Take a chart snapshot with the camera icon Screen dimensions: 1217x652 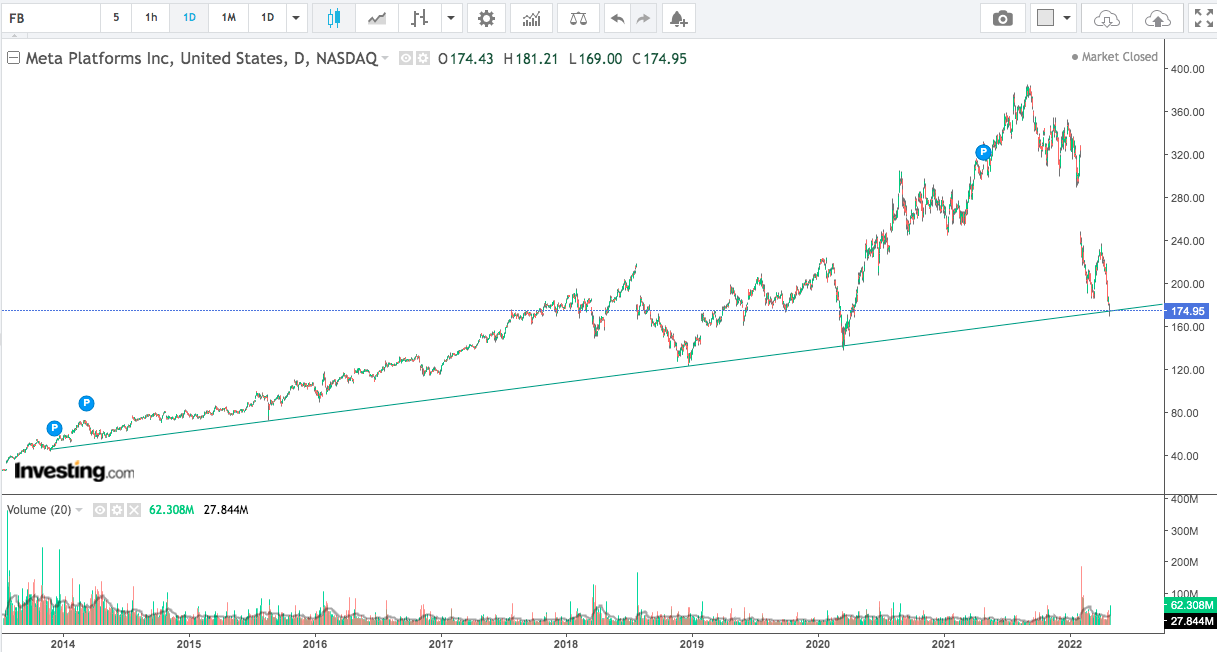(1002, 18)
